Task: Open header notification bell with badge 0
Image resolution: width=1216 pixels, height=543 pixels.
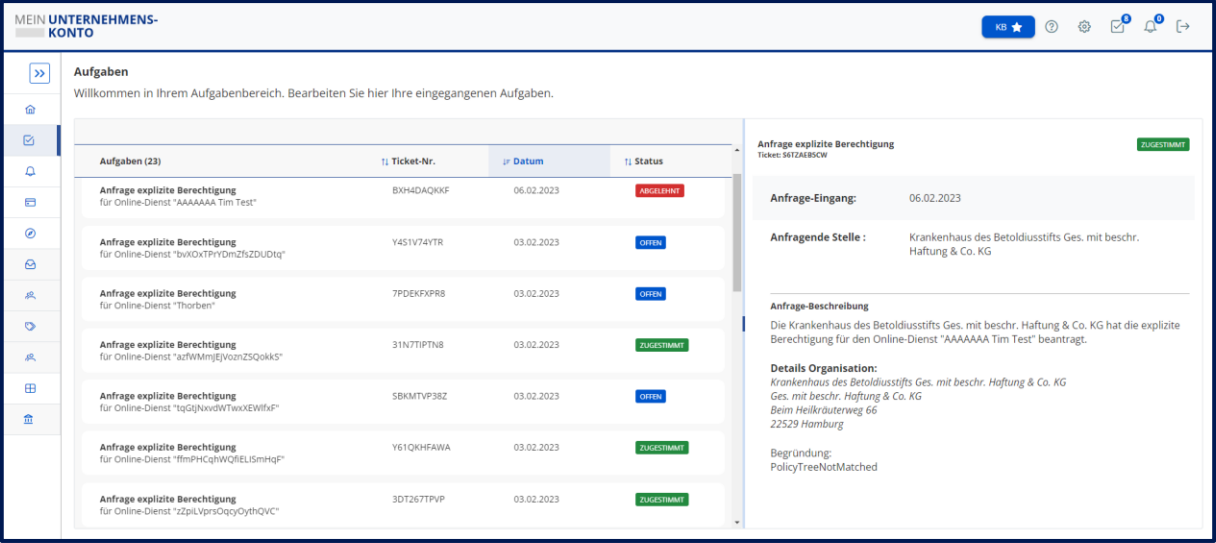Action: [1152, 26]
